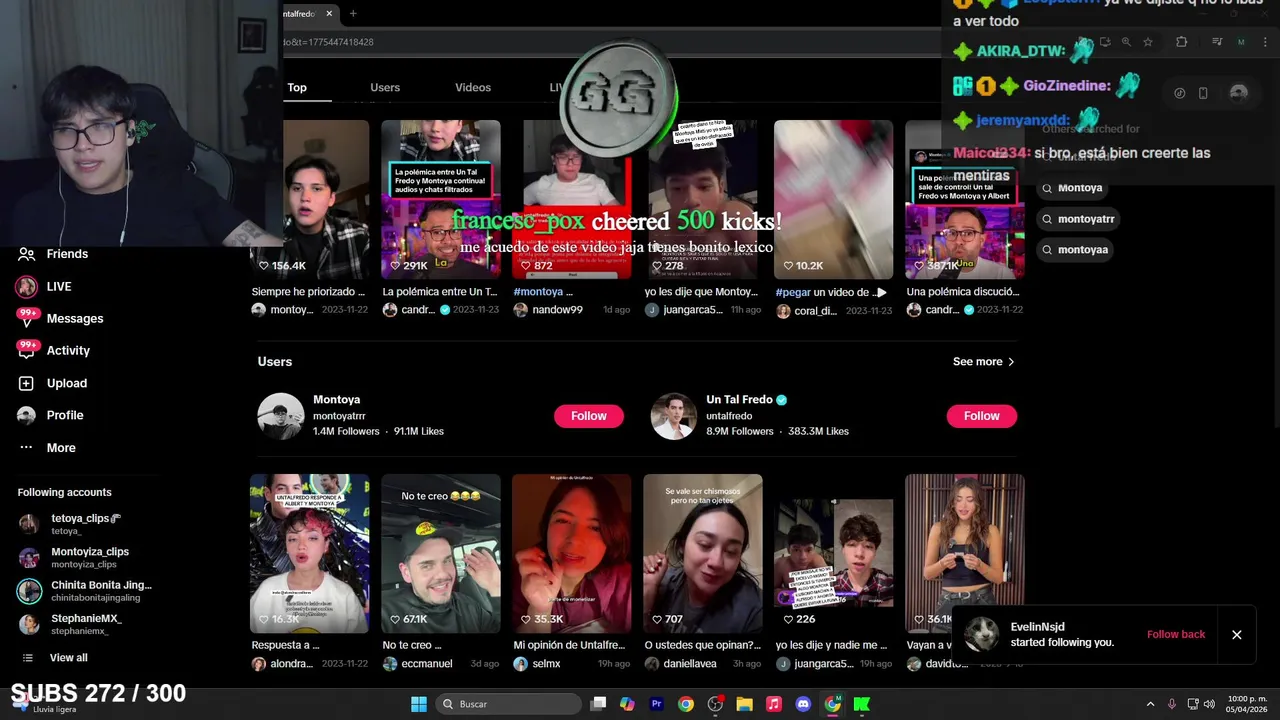Open clock and date panel
The image size is (1280, 720).
tap(1247, 704)
